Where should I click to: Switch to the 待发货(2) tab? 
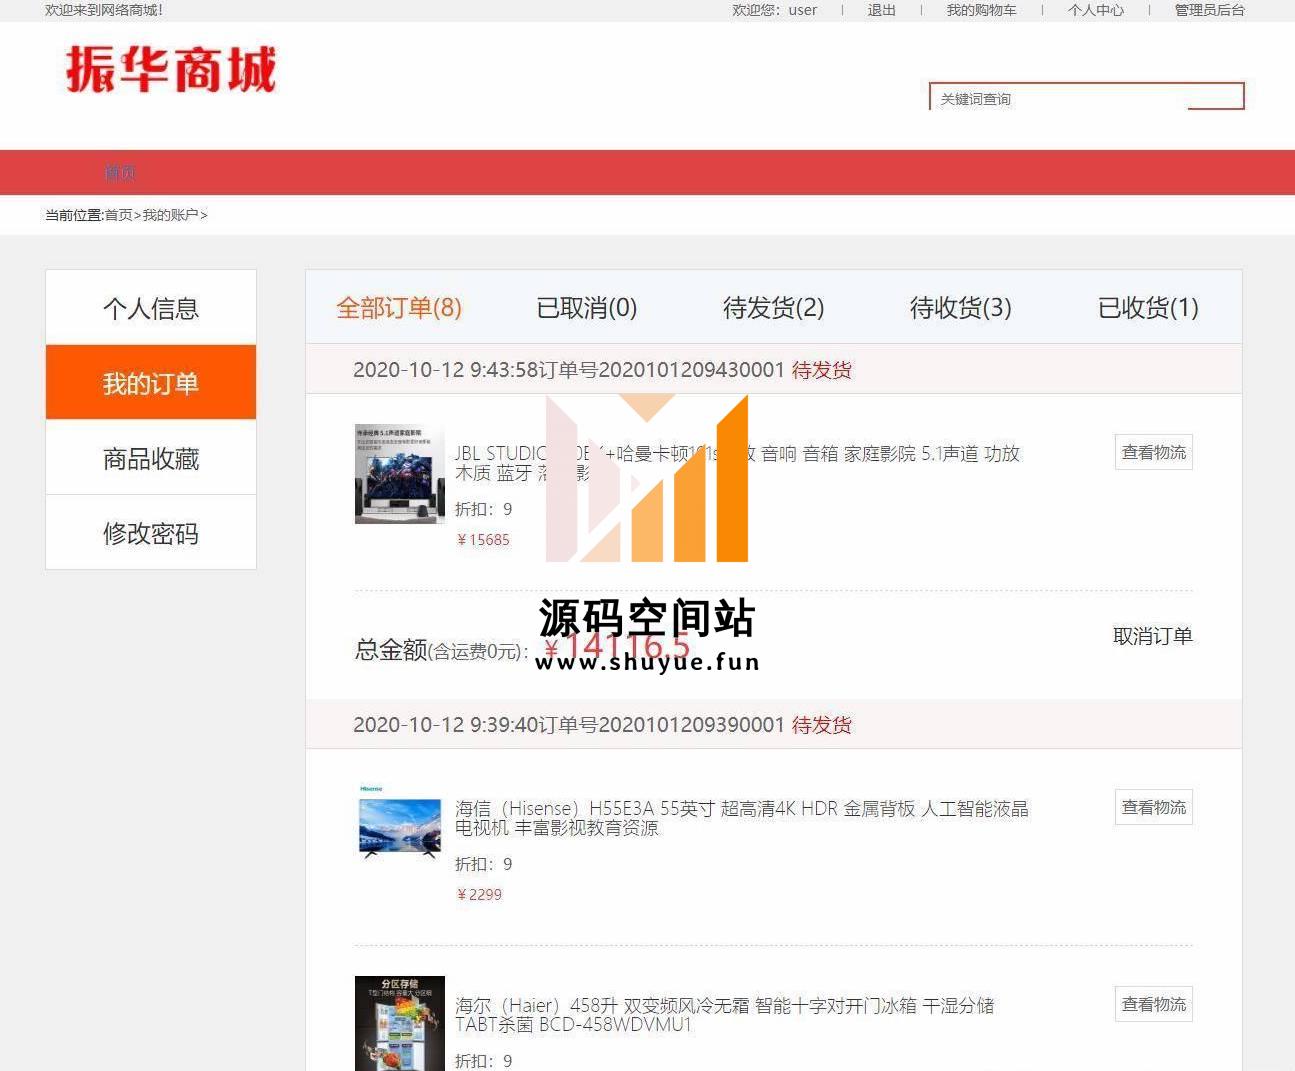[x=774, y=308]
